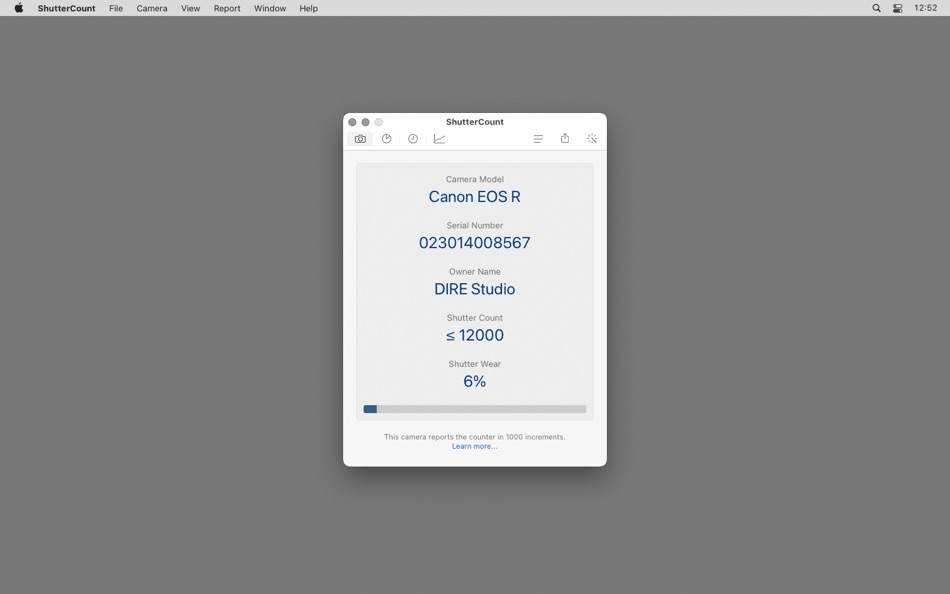This screenshot has width=950, height=594.
Task: Open the View menu
Action: coord(190,8)
